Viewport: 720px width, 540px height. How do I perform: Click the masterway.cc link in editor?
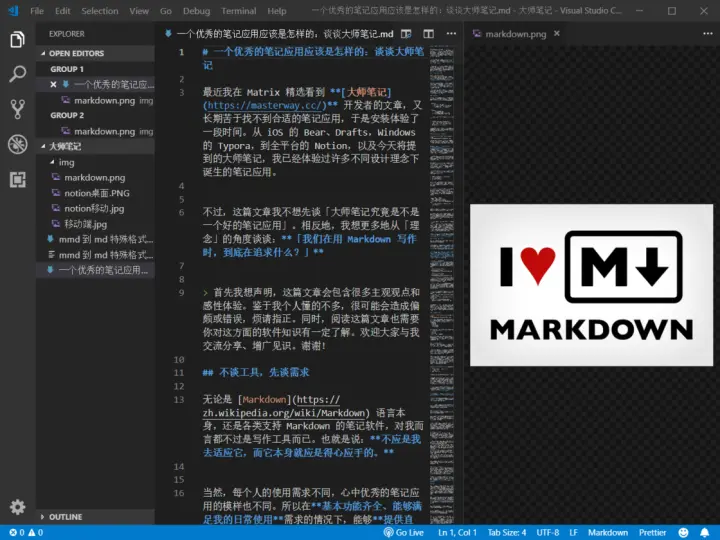[x=266, y=106]
